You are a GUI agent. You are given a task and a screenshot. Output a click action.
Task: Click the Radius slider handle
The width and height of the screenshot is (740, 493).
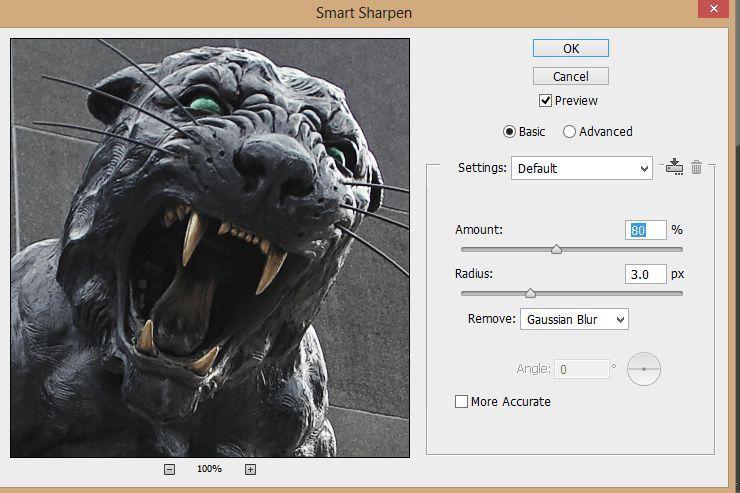tap(530, 294)
